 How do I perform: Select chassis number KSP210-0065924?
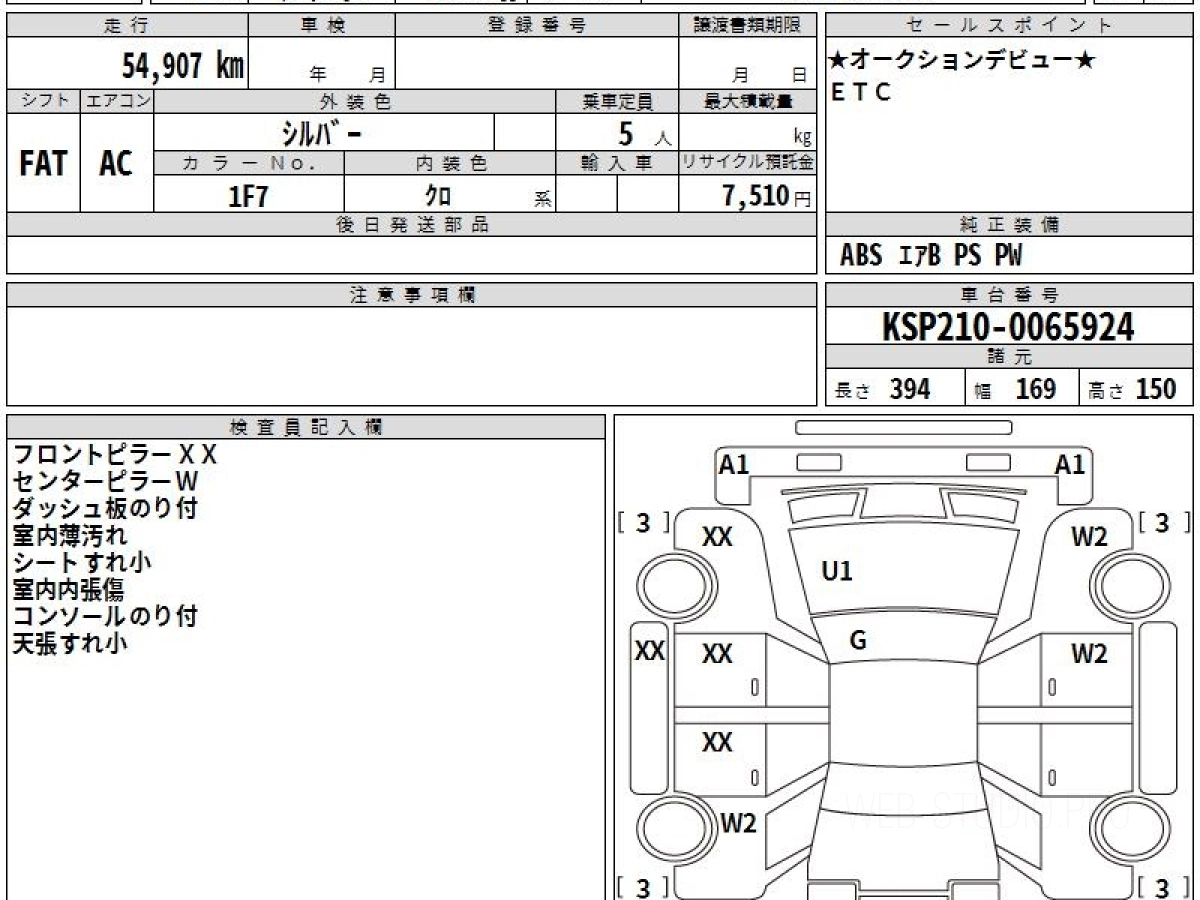(x=1008, y=327)
